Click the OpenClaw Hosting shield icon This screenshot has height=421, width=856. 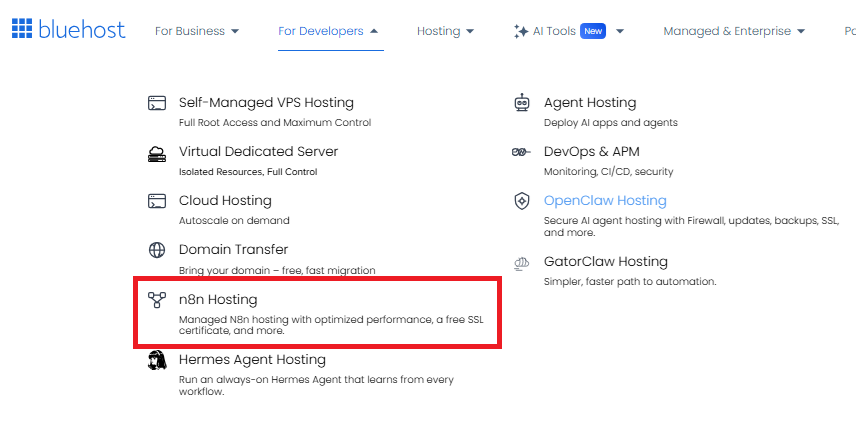coord(522,201)
